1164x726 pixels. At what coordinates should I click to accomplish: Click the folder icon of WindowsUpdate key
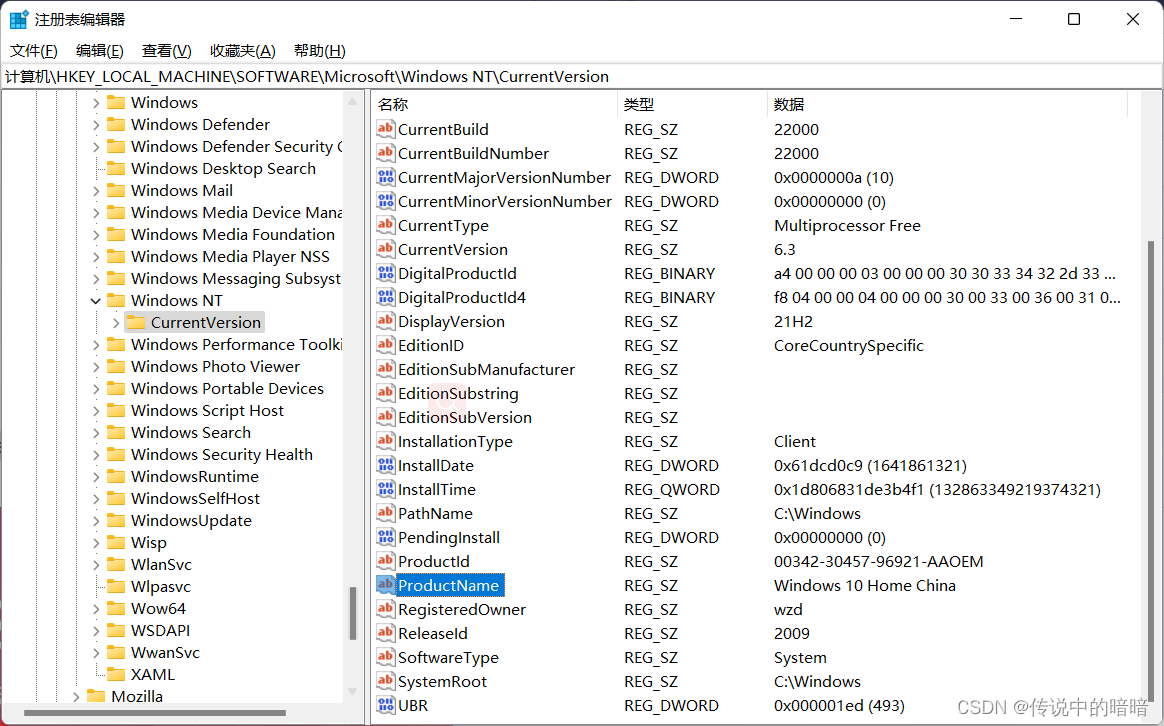click(x=116, y=520)
